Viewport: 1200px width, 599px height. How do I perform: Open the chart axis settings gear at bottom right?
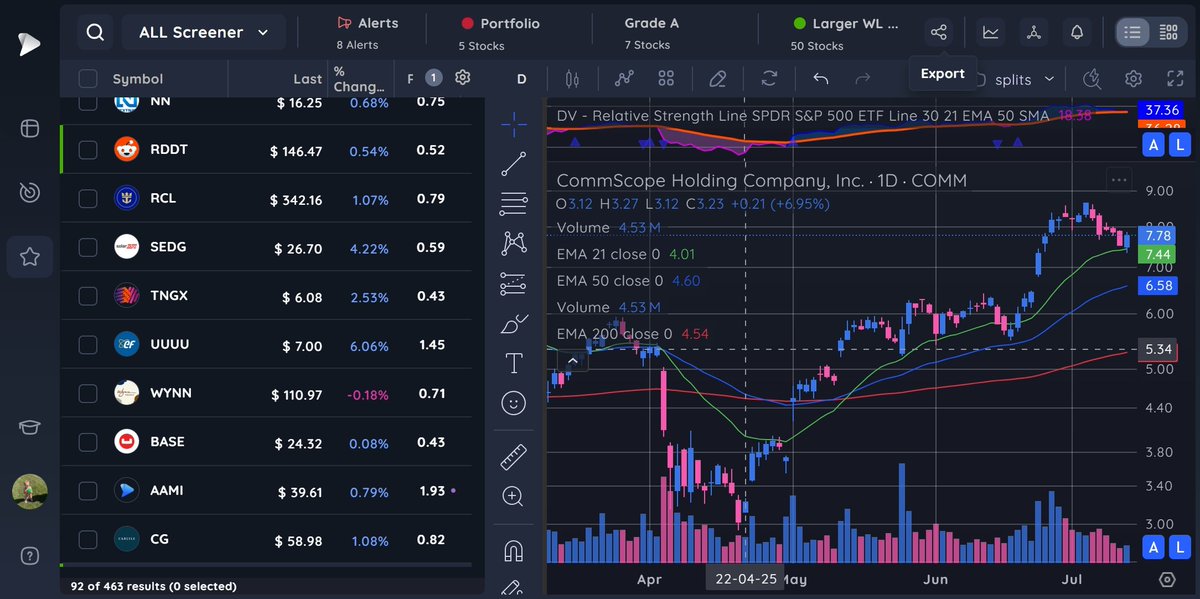click(x=1167, y=580)
